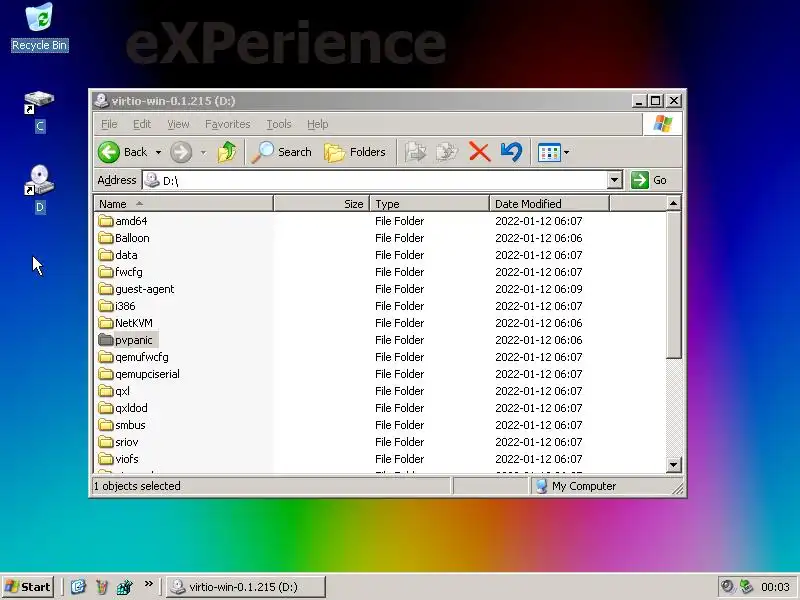Go up one folder level icon
The width and height of the screenshot is (800, 600).
pos(227,152)
